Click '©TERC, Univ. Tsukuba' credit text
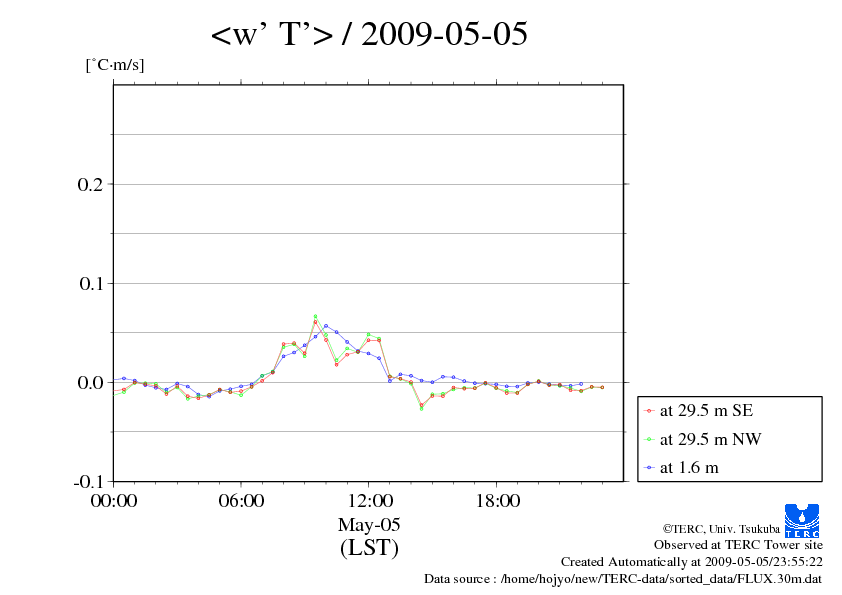Image resolution: width=842 pixels, height=595 pixels. pos(721,529)
